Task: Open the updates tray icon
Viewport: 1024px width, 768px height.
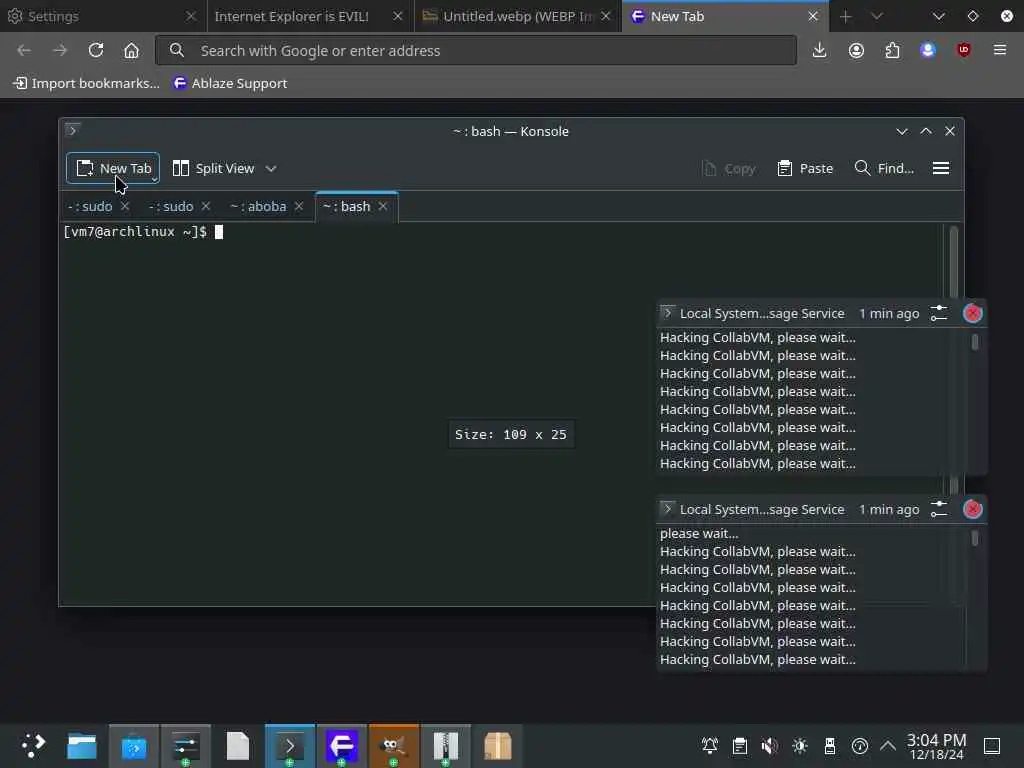Action: 860,746
